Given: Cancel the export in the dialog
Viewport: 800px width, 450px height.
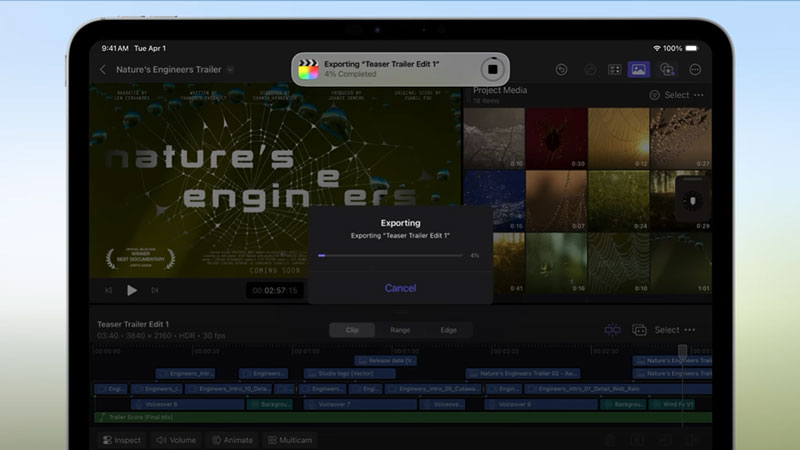Looking at the screenshot, I should point(400,288).
